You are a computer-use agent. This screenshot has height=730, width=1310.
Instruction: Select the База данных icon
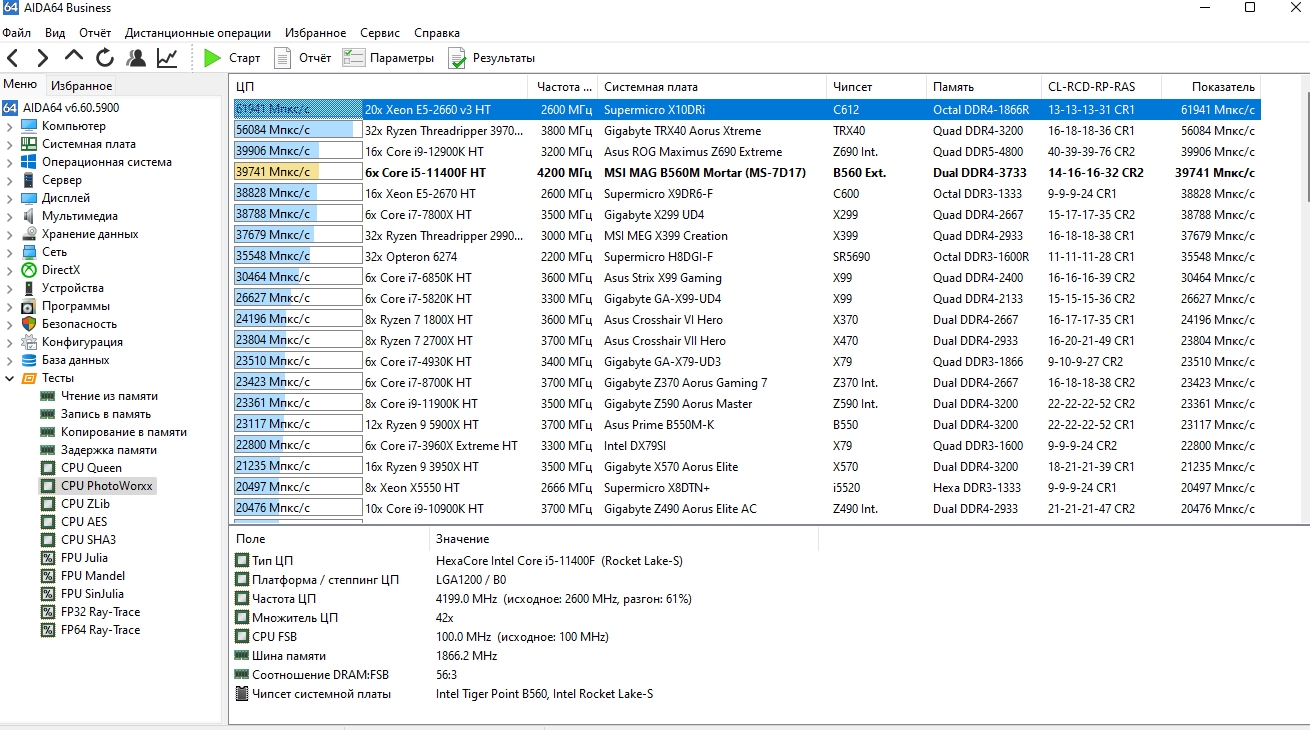point(29,360)
